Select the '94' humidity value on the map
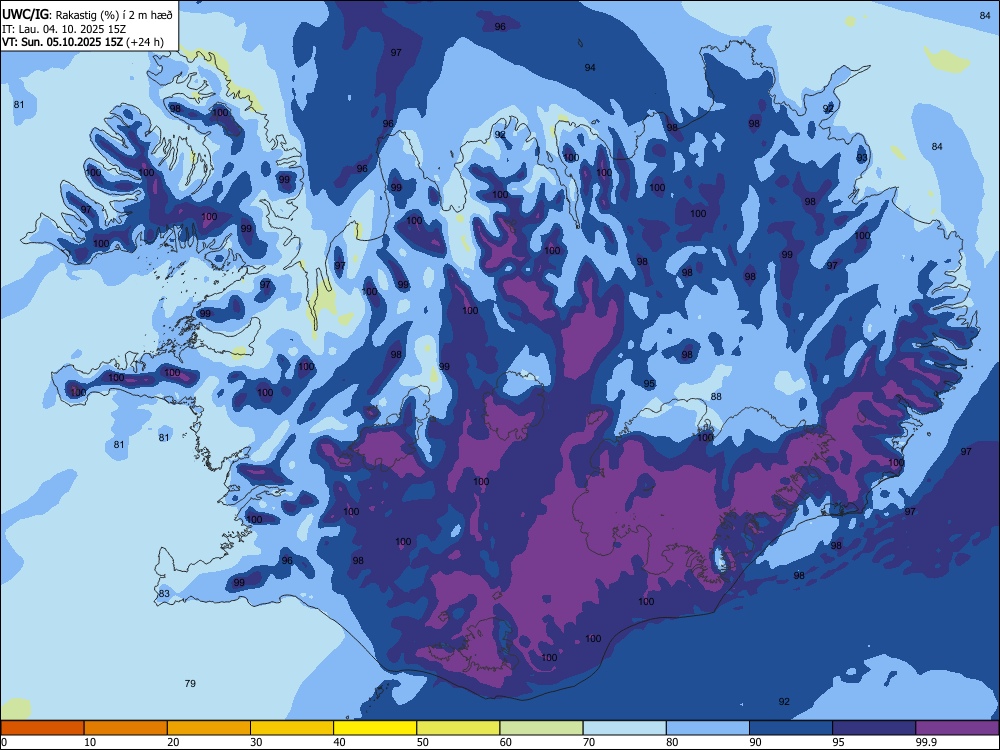 [x=590, y=68]
